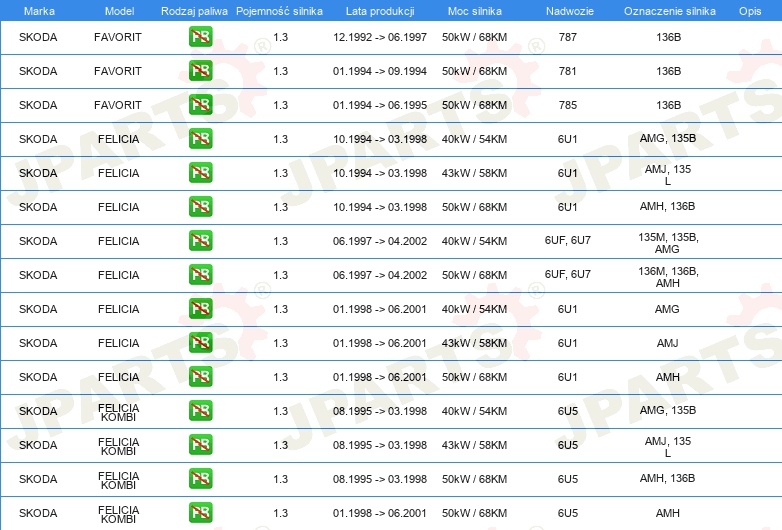Click AMJ, 135 L in the 6U5 row
The image size is (782, 530).
668,447
